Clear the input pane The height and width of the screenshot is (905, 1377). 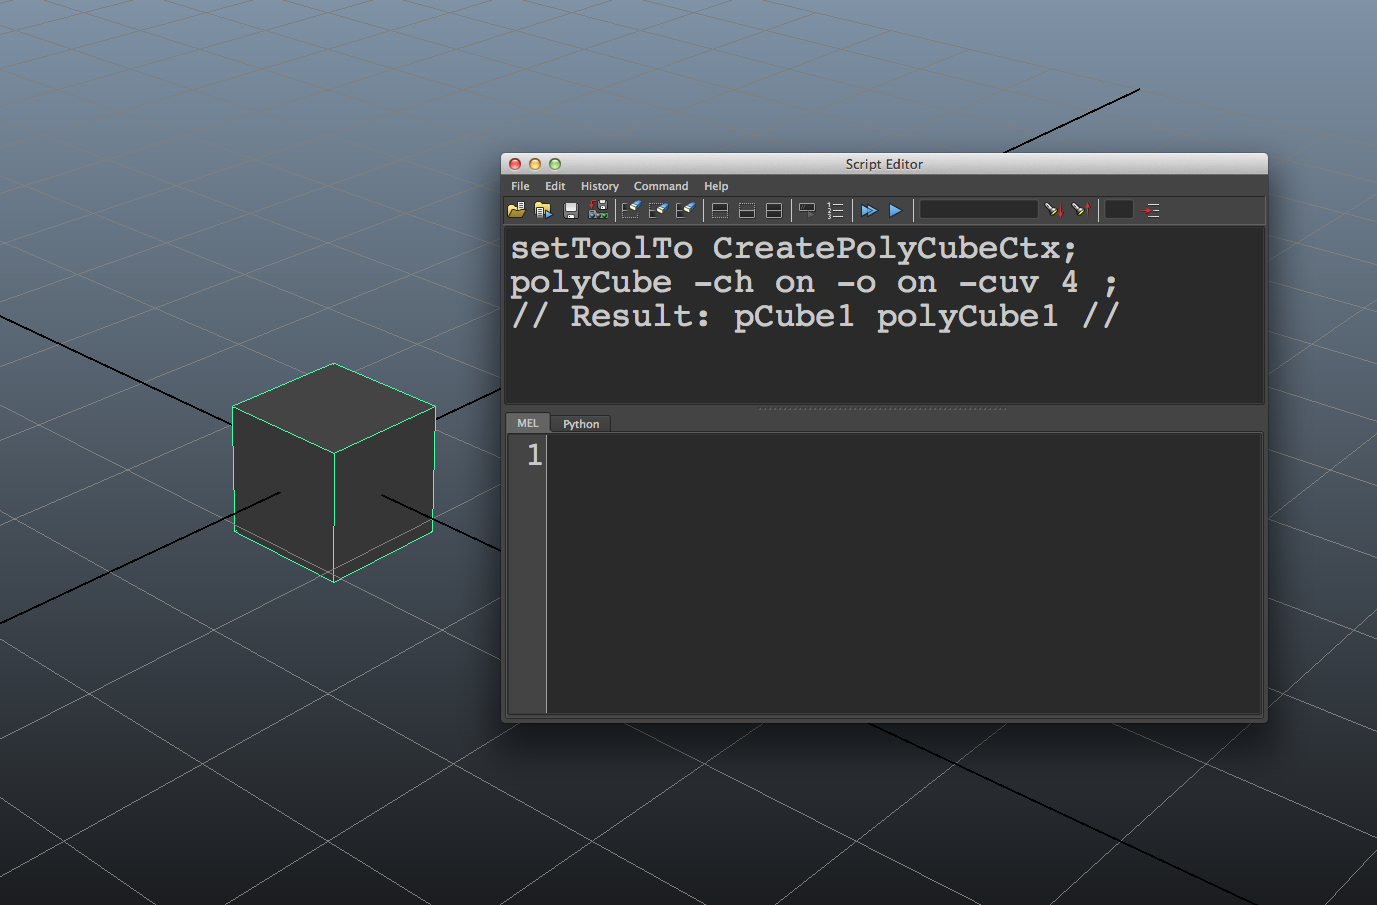point(658,209)
